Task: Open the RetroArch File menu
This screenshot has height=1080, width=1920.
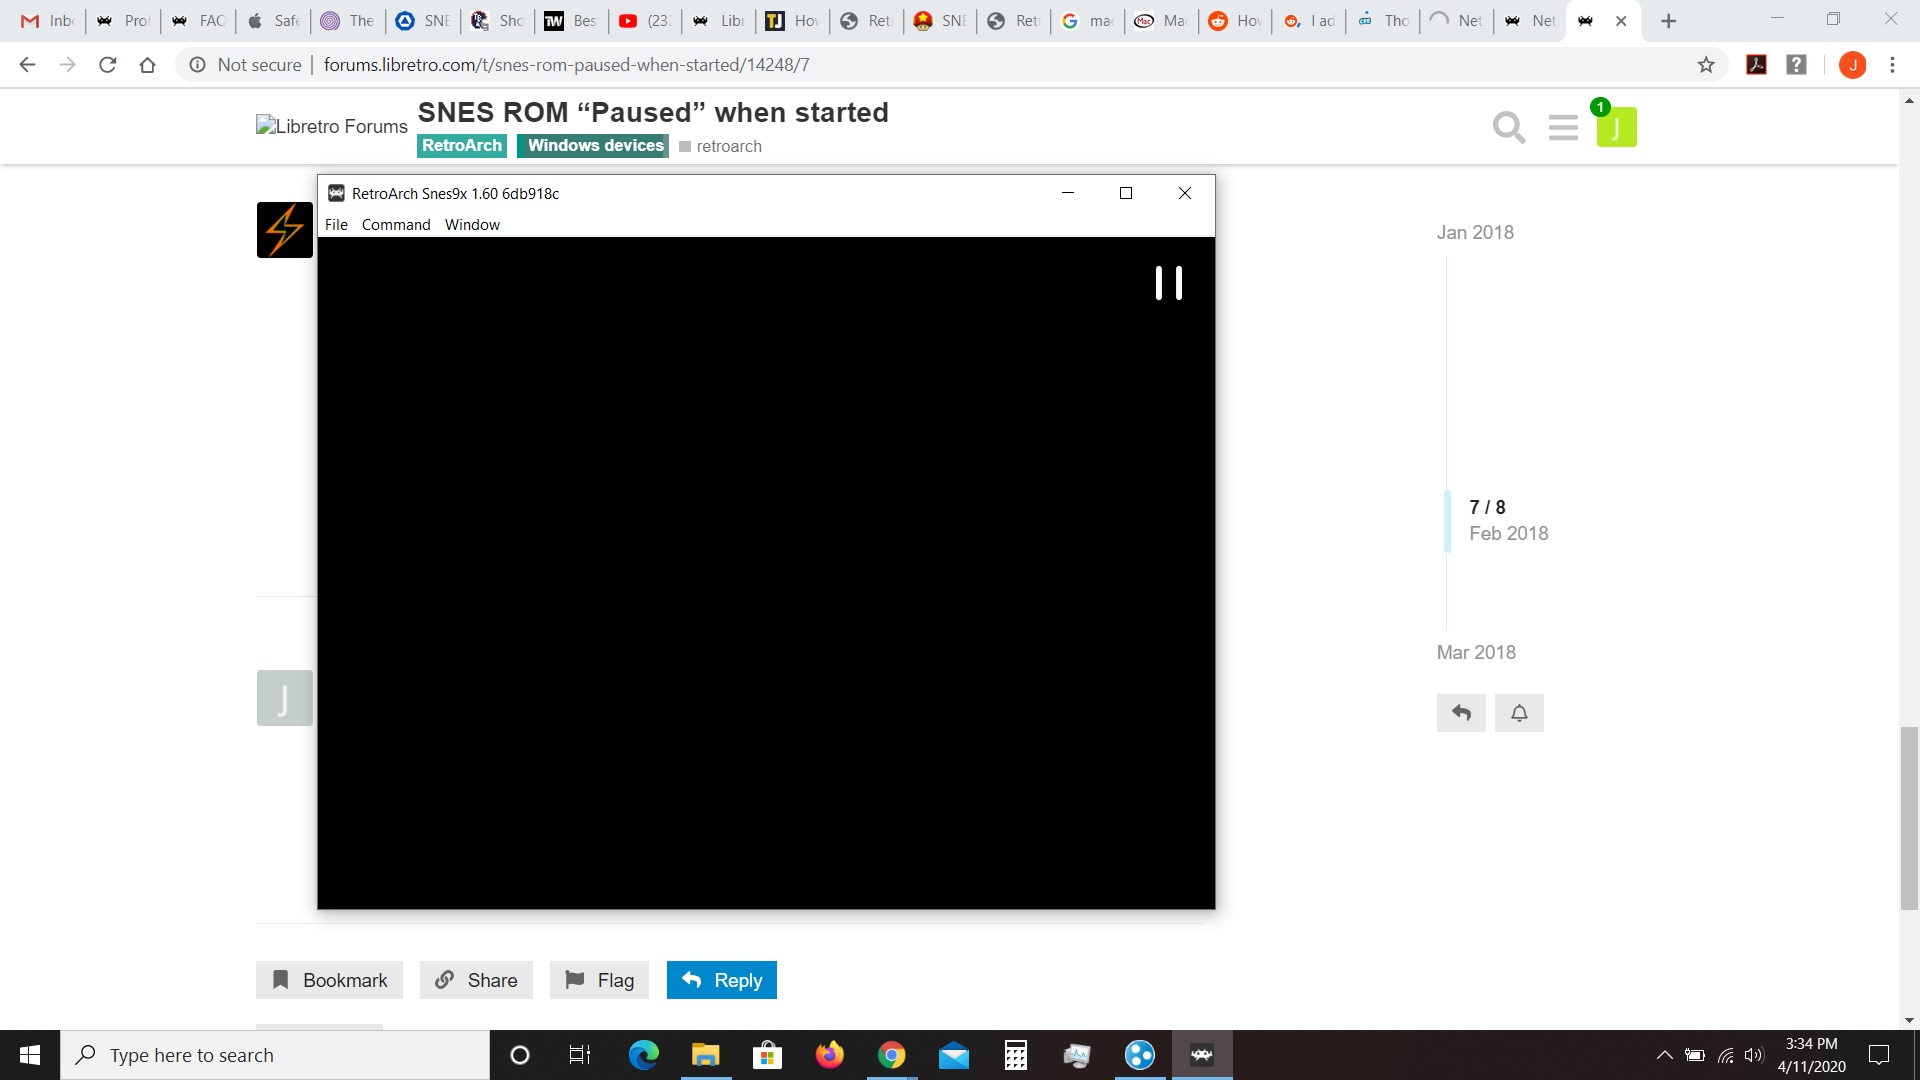Action: [x=336, y=225]
